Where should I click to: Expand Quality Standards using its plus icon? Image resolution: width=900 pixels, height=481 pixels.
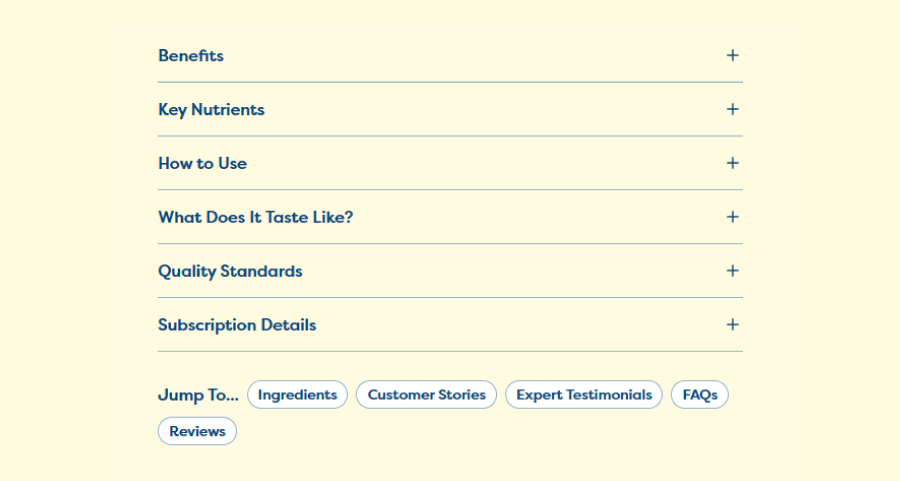coord(732,271)
